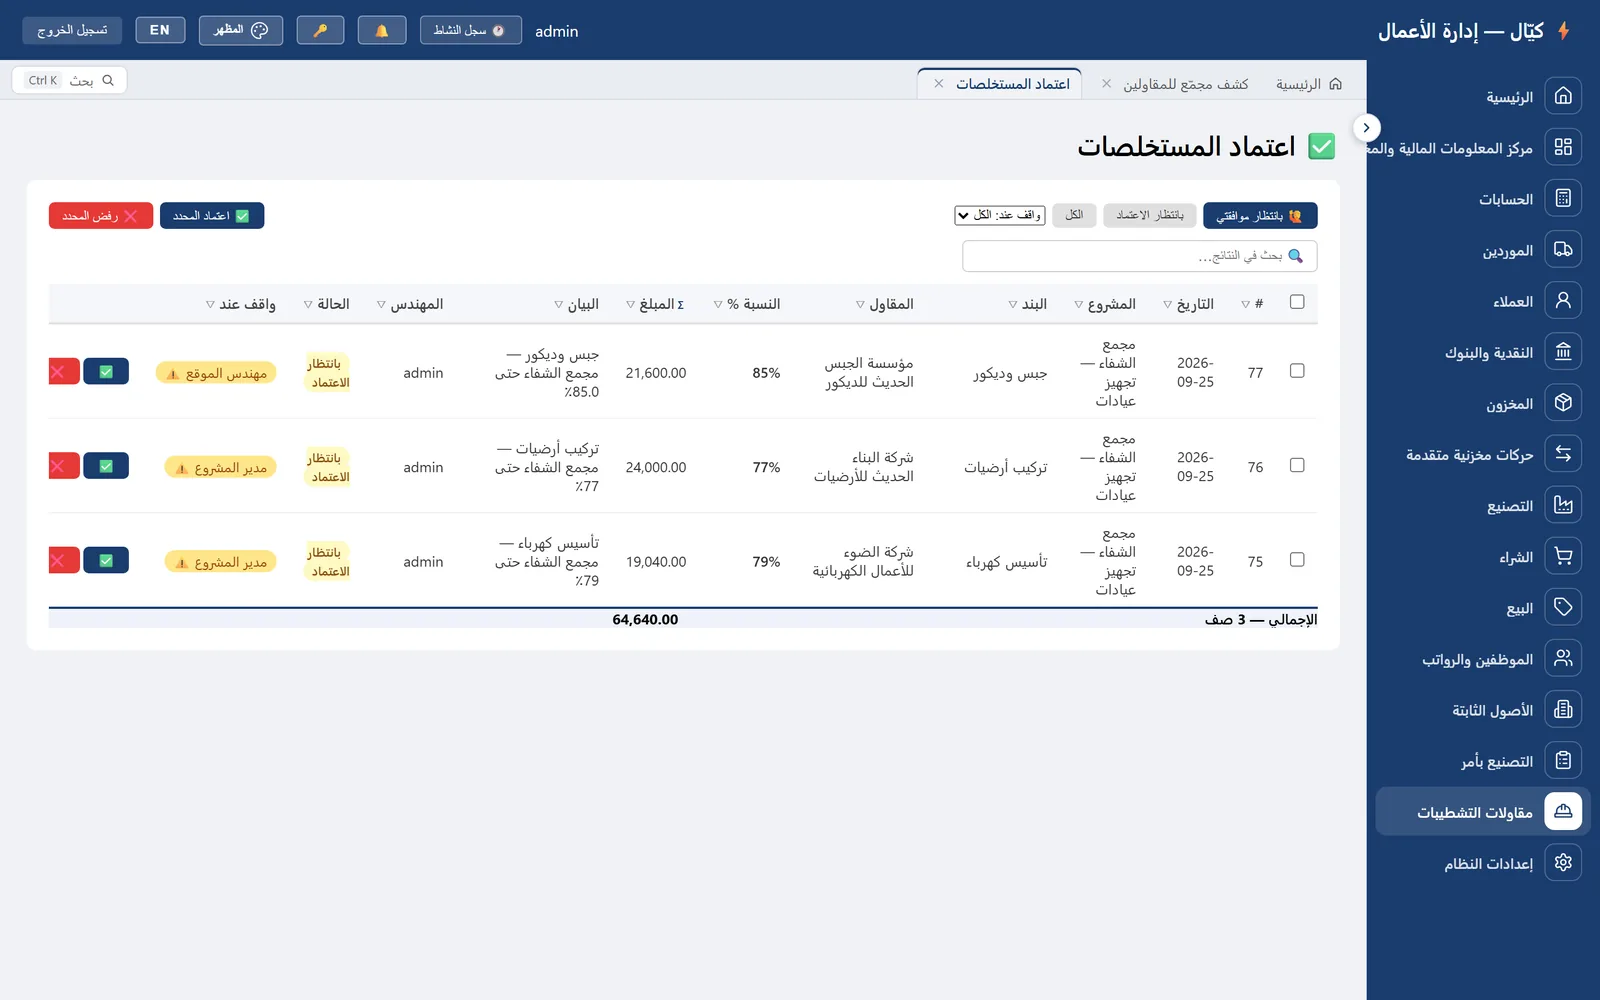Open the واقف عند: الكل dropdown
1600x1000 pixels.
(1000, 215)
